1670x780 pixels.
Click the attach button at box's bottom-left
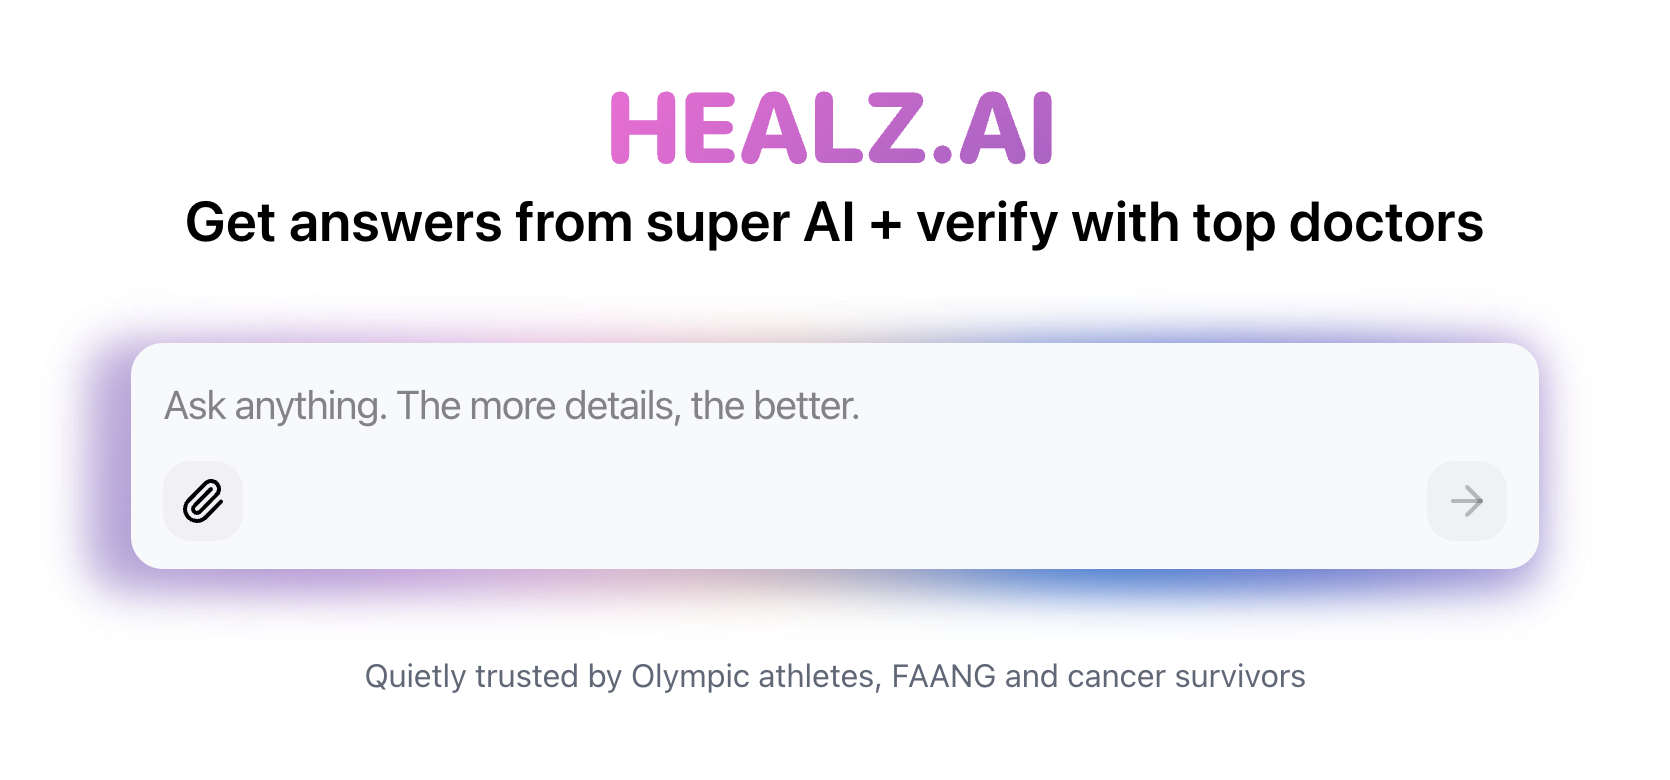[203, 501]
